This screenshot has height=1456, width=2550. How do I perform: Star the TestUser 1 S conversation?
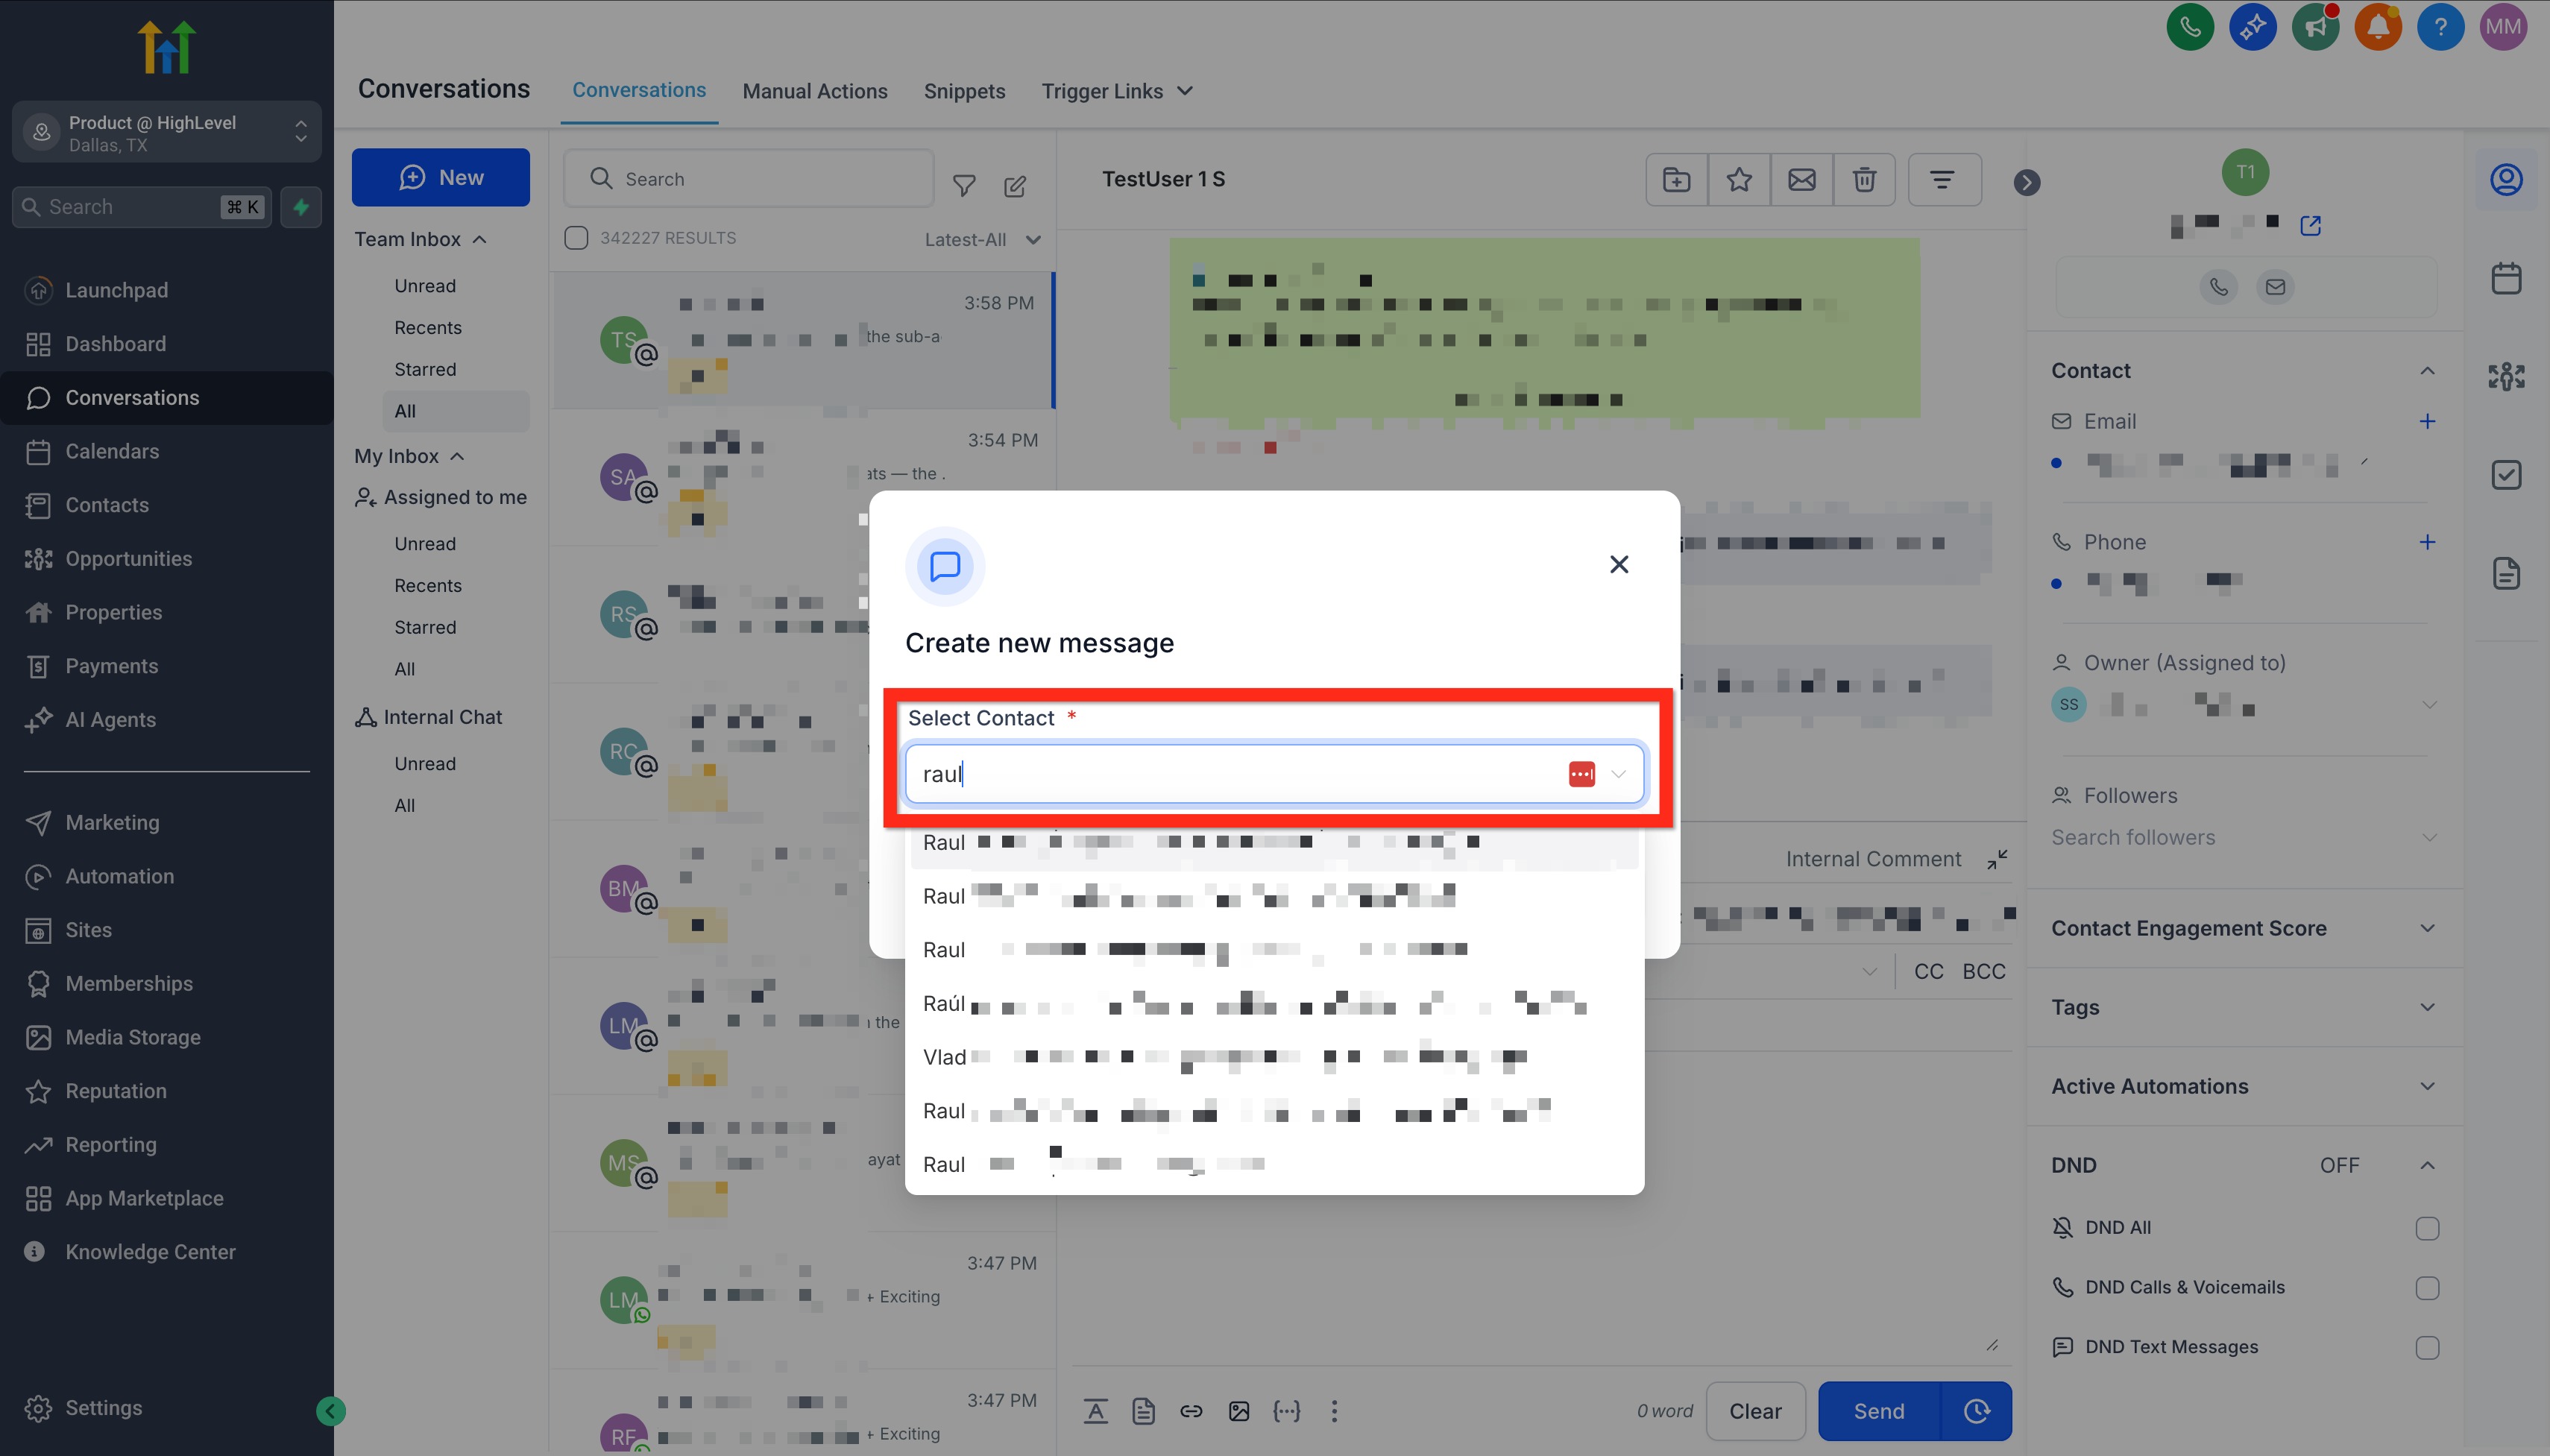(1739, 180)
